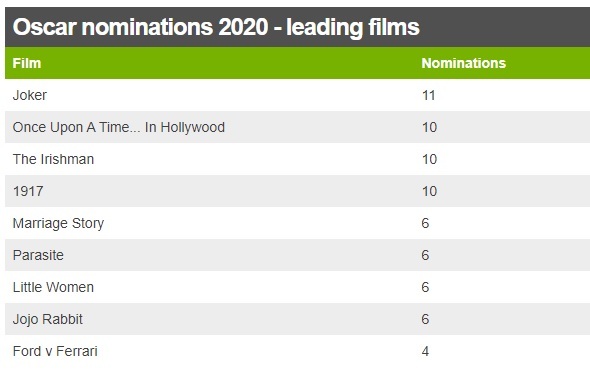Screen dimensions: 590x375
Task: Click Parasite's nomination count
Action: tap(425, 255)
